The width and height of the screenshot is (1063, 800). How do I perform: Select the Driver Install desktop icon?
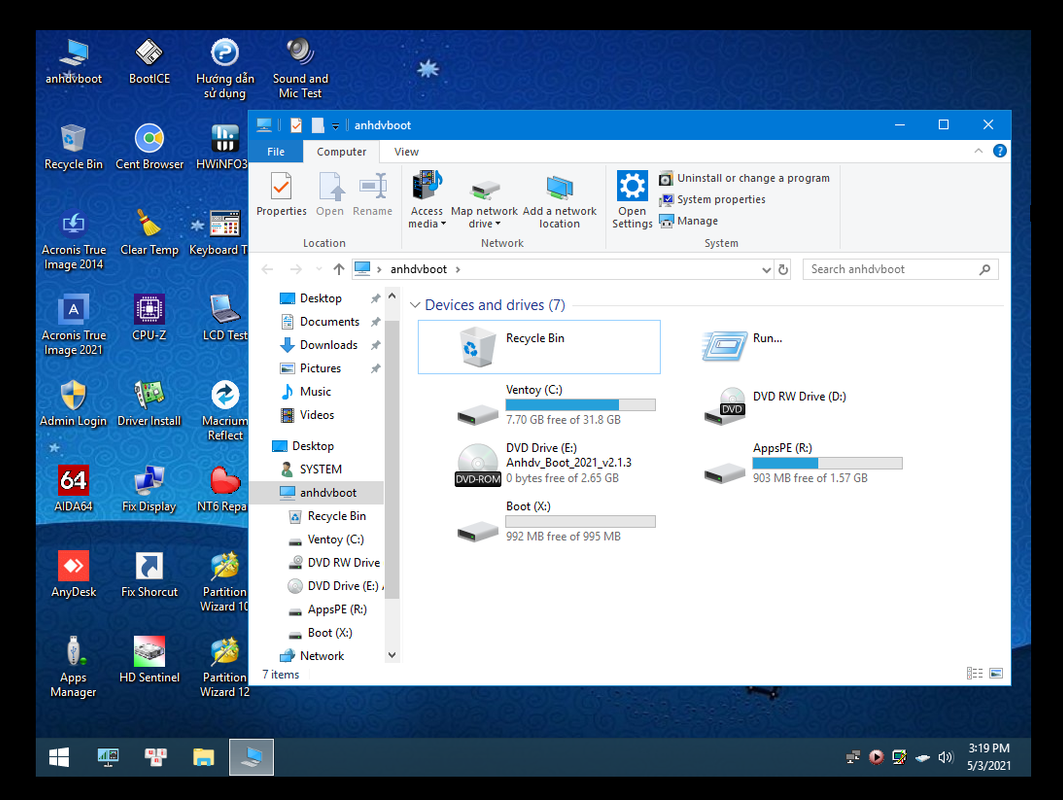(x=149, y=403)
